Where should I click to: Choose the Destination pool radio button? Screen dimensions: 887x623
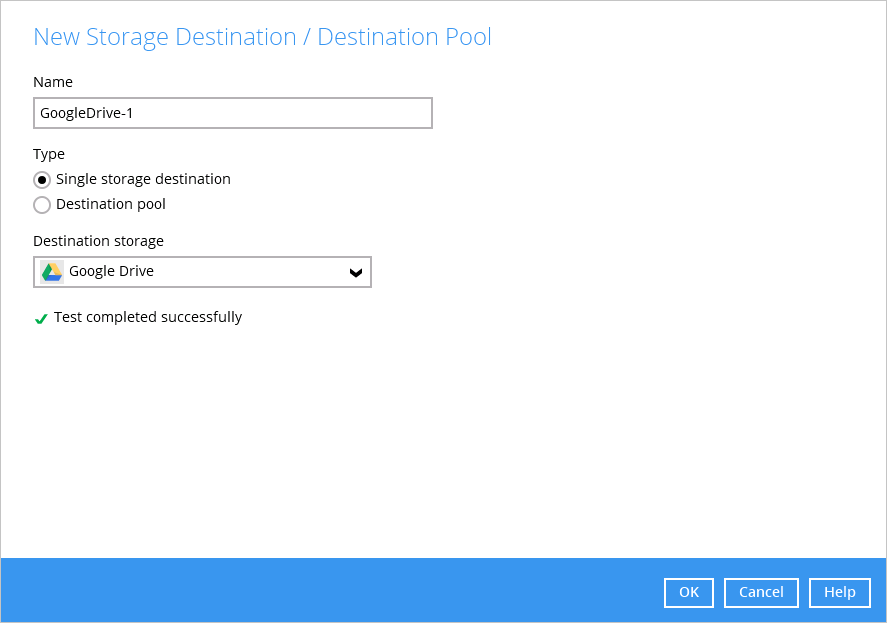tap(42, 205)
